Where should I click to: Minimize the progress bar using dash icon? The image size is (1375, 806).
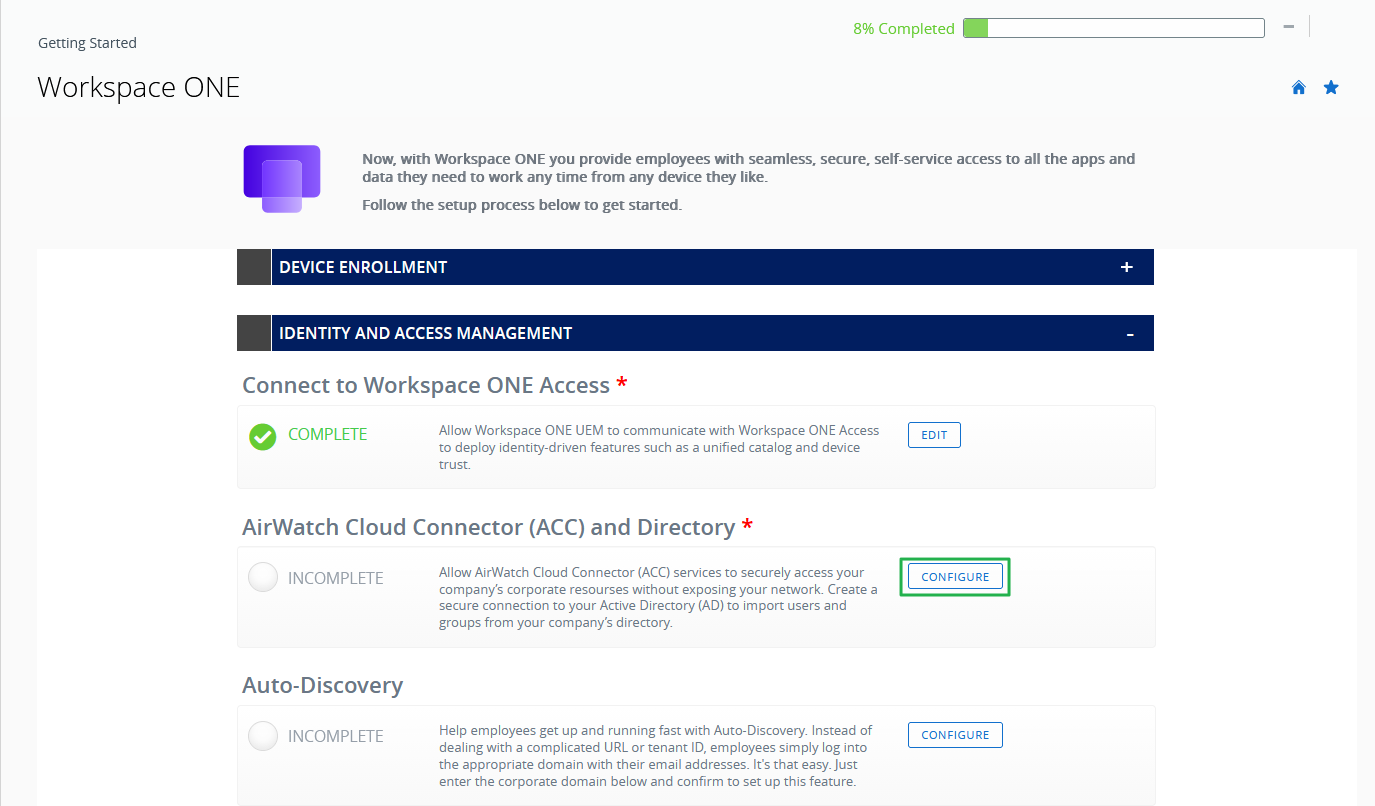[1289, 27]
